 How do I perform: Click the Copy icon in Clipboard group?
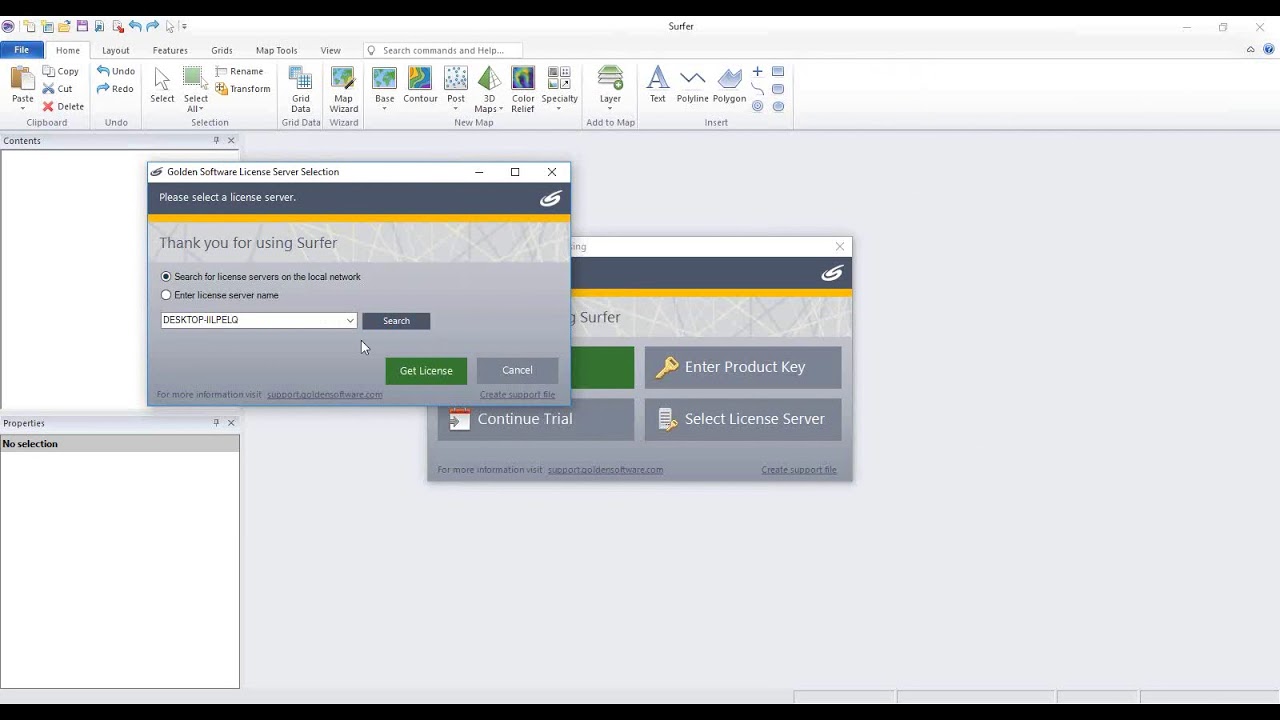(48, 71)
